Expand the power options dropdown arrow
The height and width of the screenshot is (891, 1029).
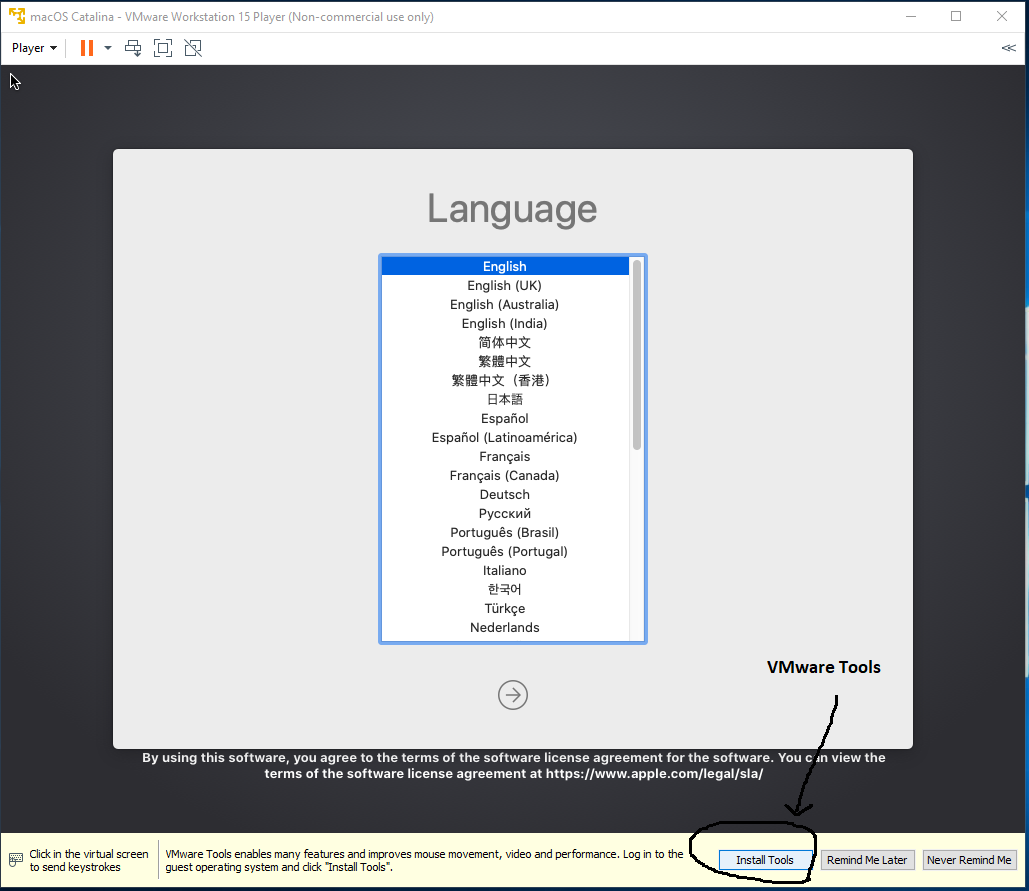coord(108,48)
